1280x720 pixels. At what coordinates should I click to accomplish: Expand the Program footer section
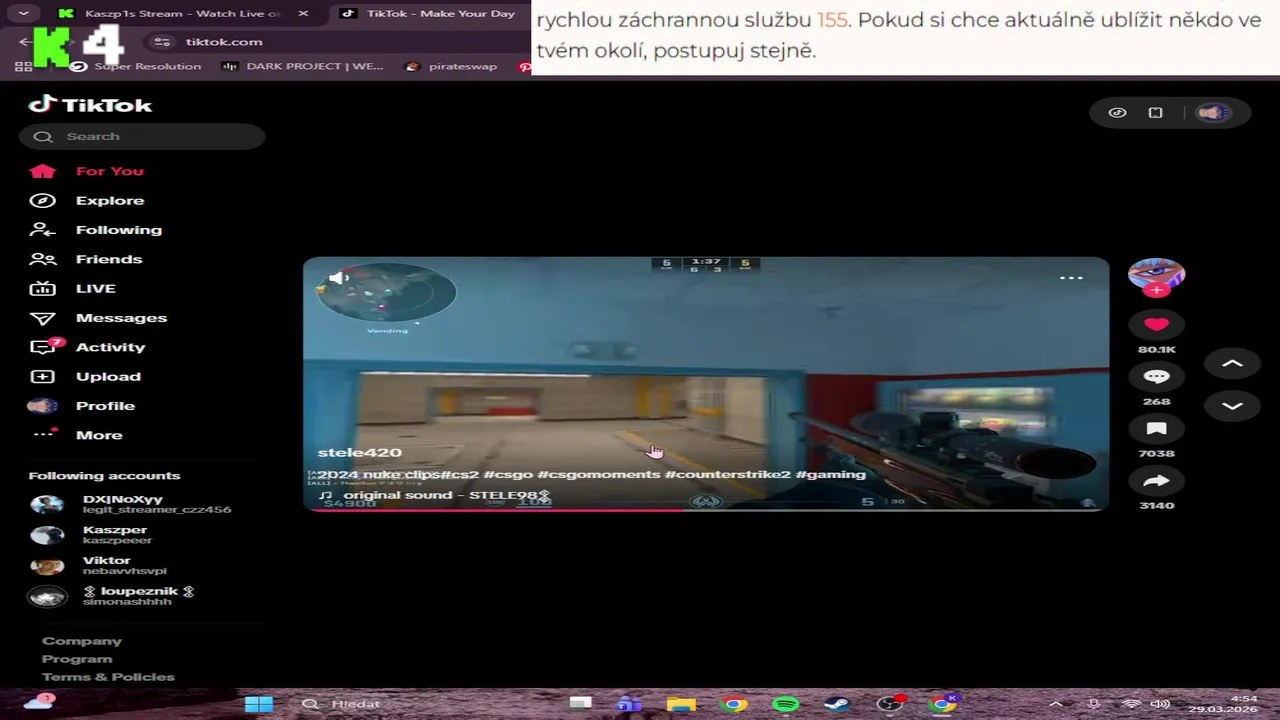(x=77, y=659)
